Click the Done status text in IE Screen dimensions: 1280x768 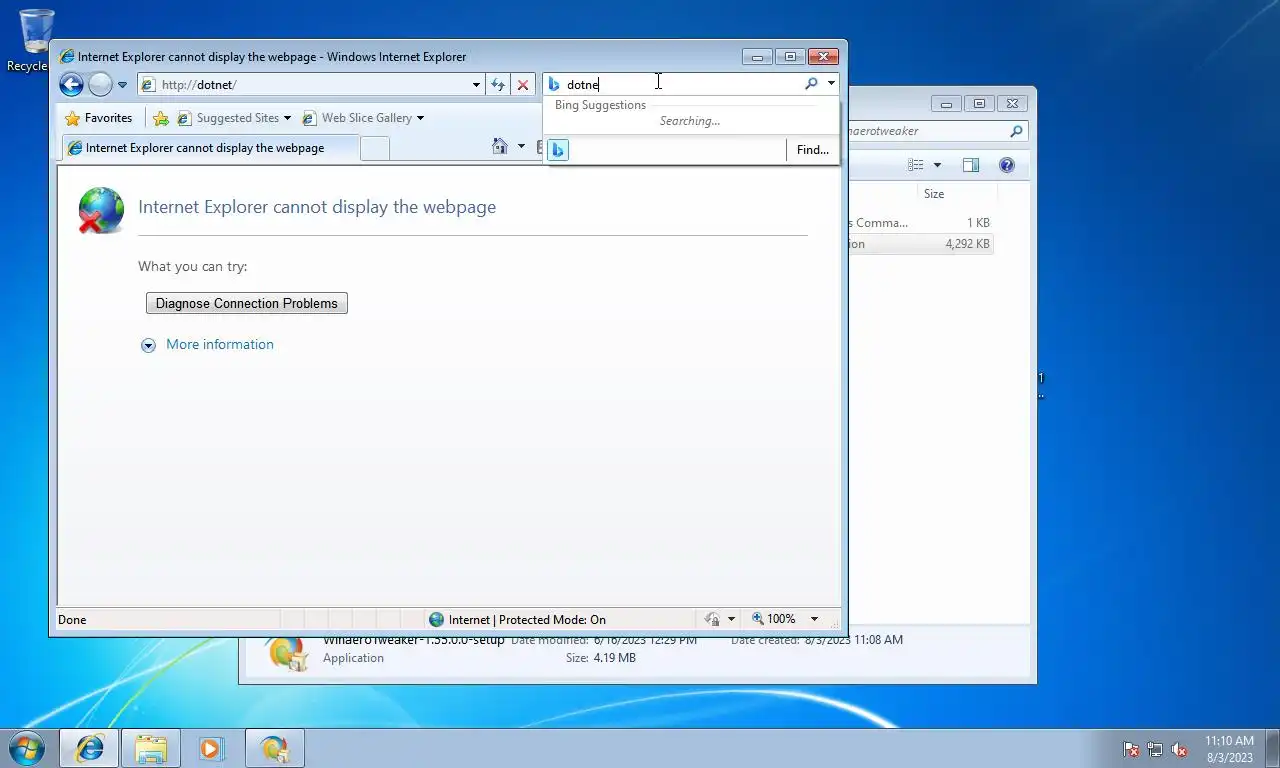click(72, 620)
